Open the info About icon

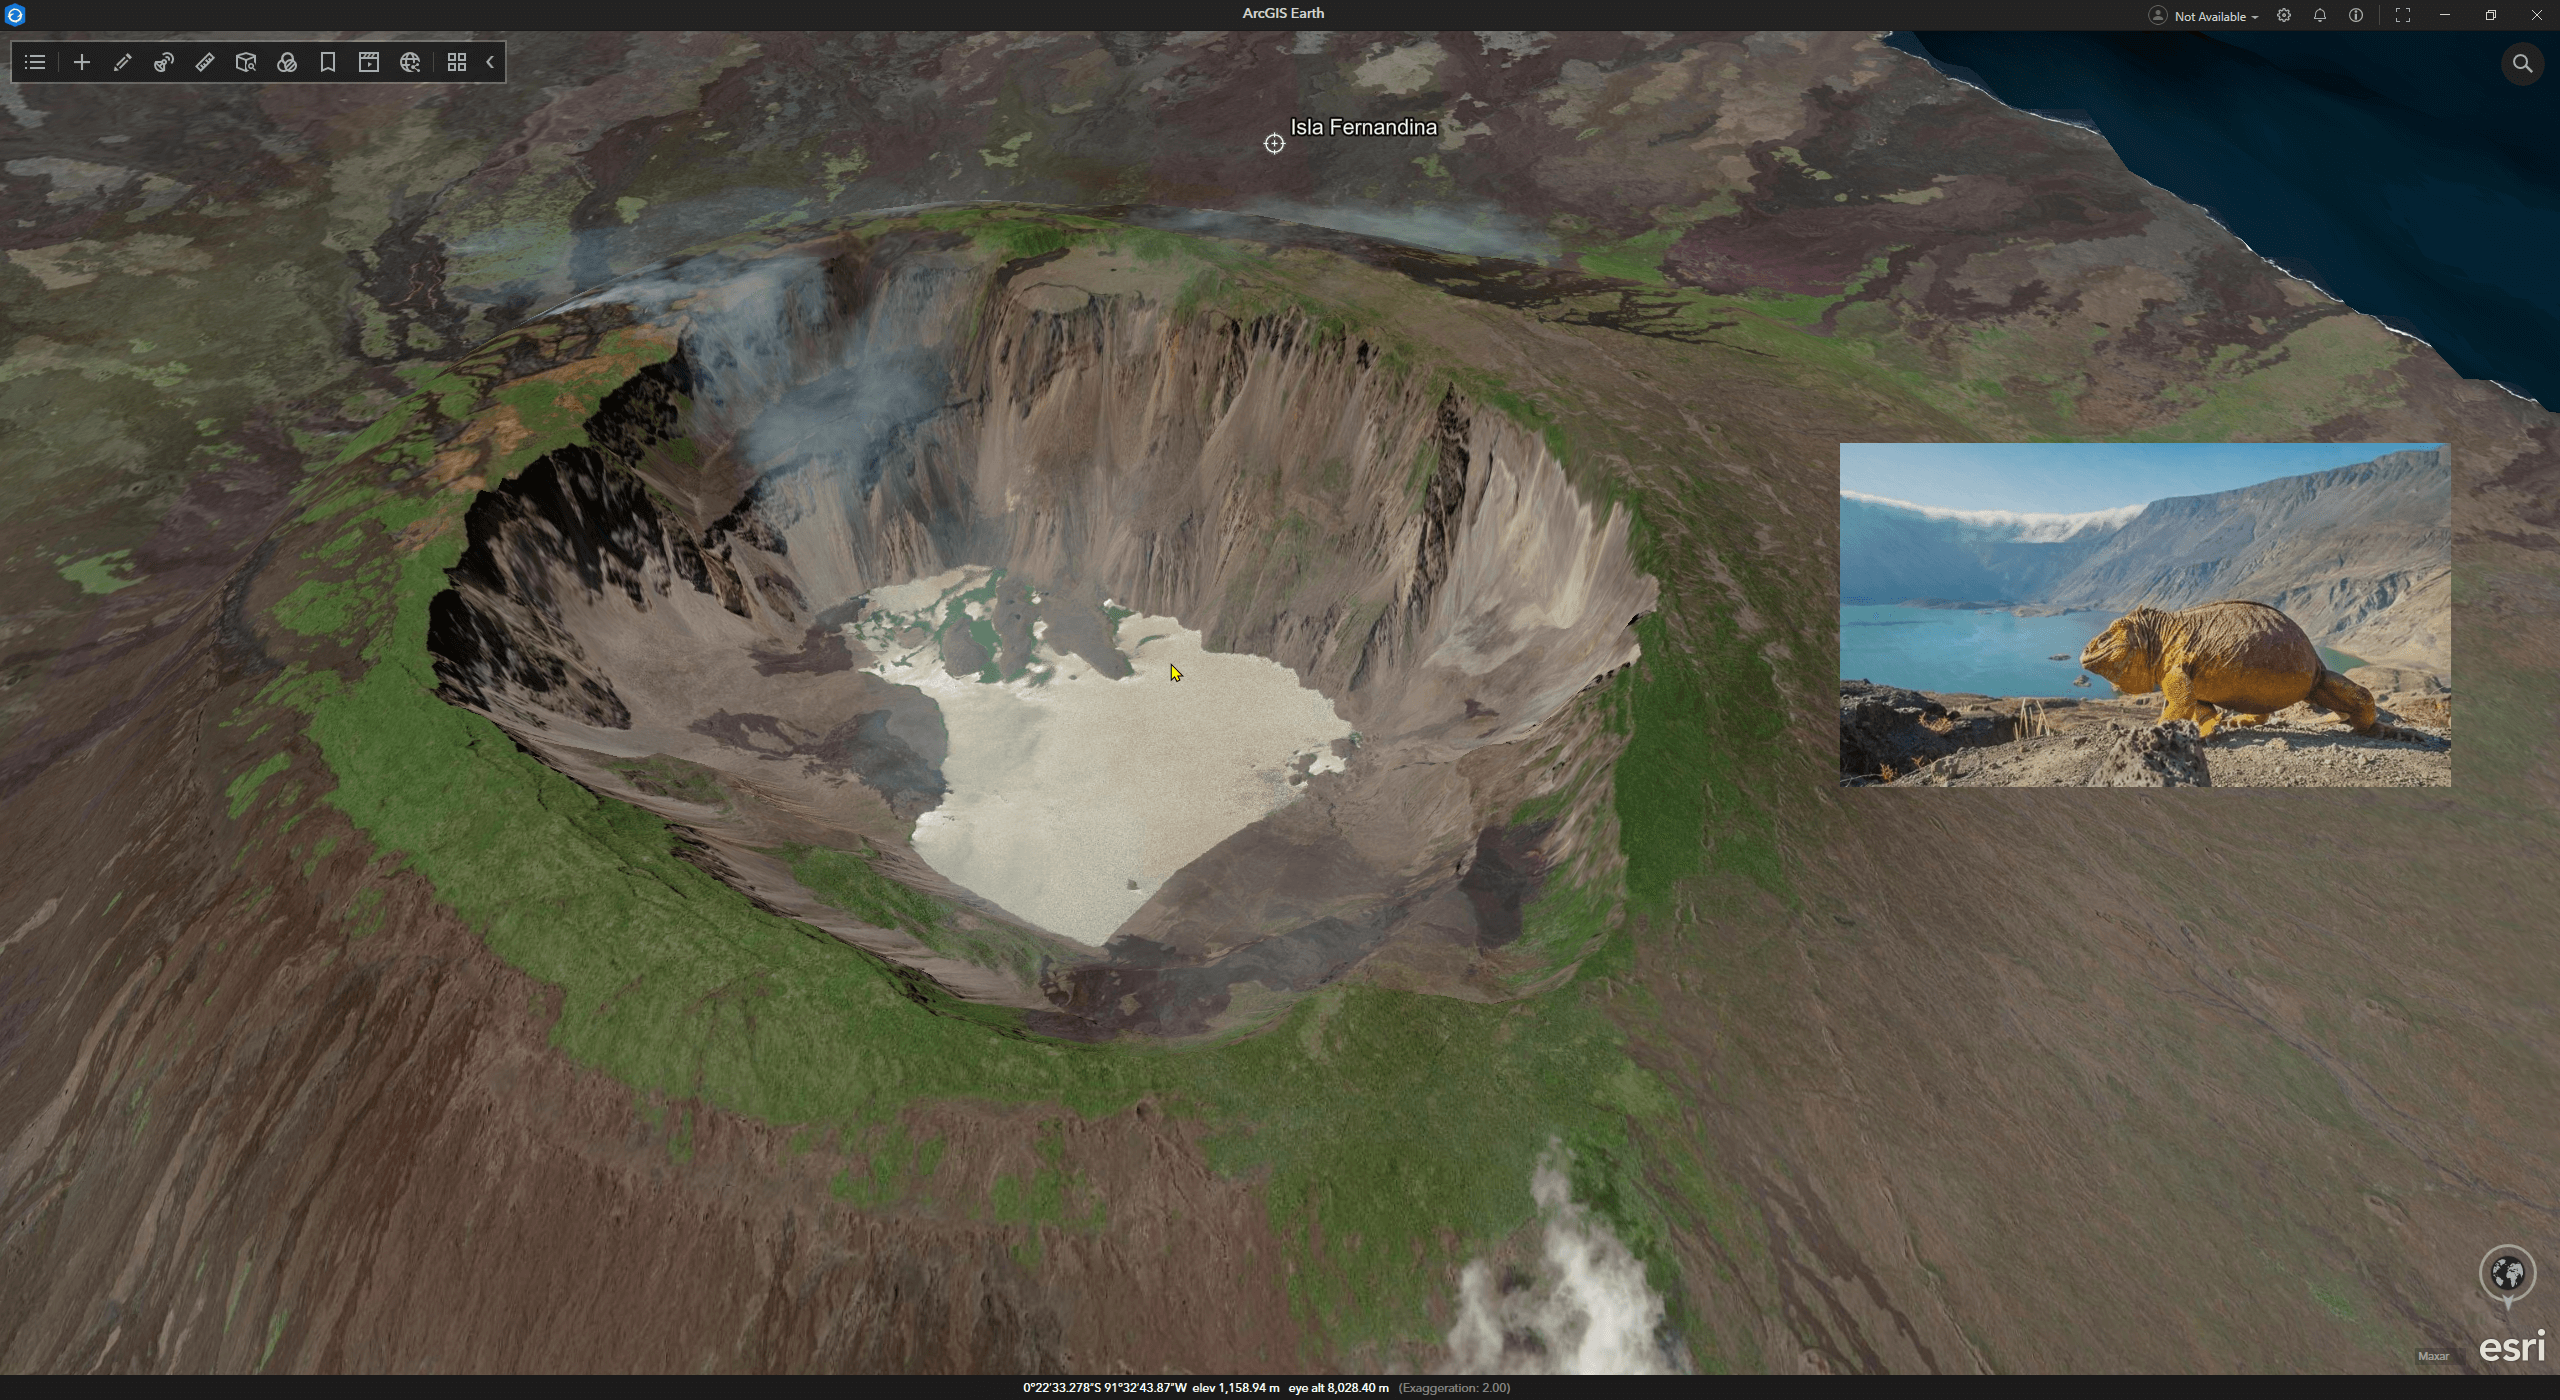click(2356, 15)
